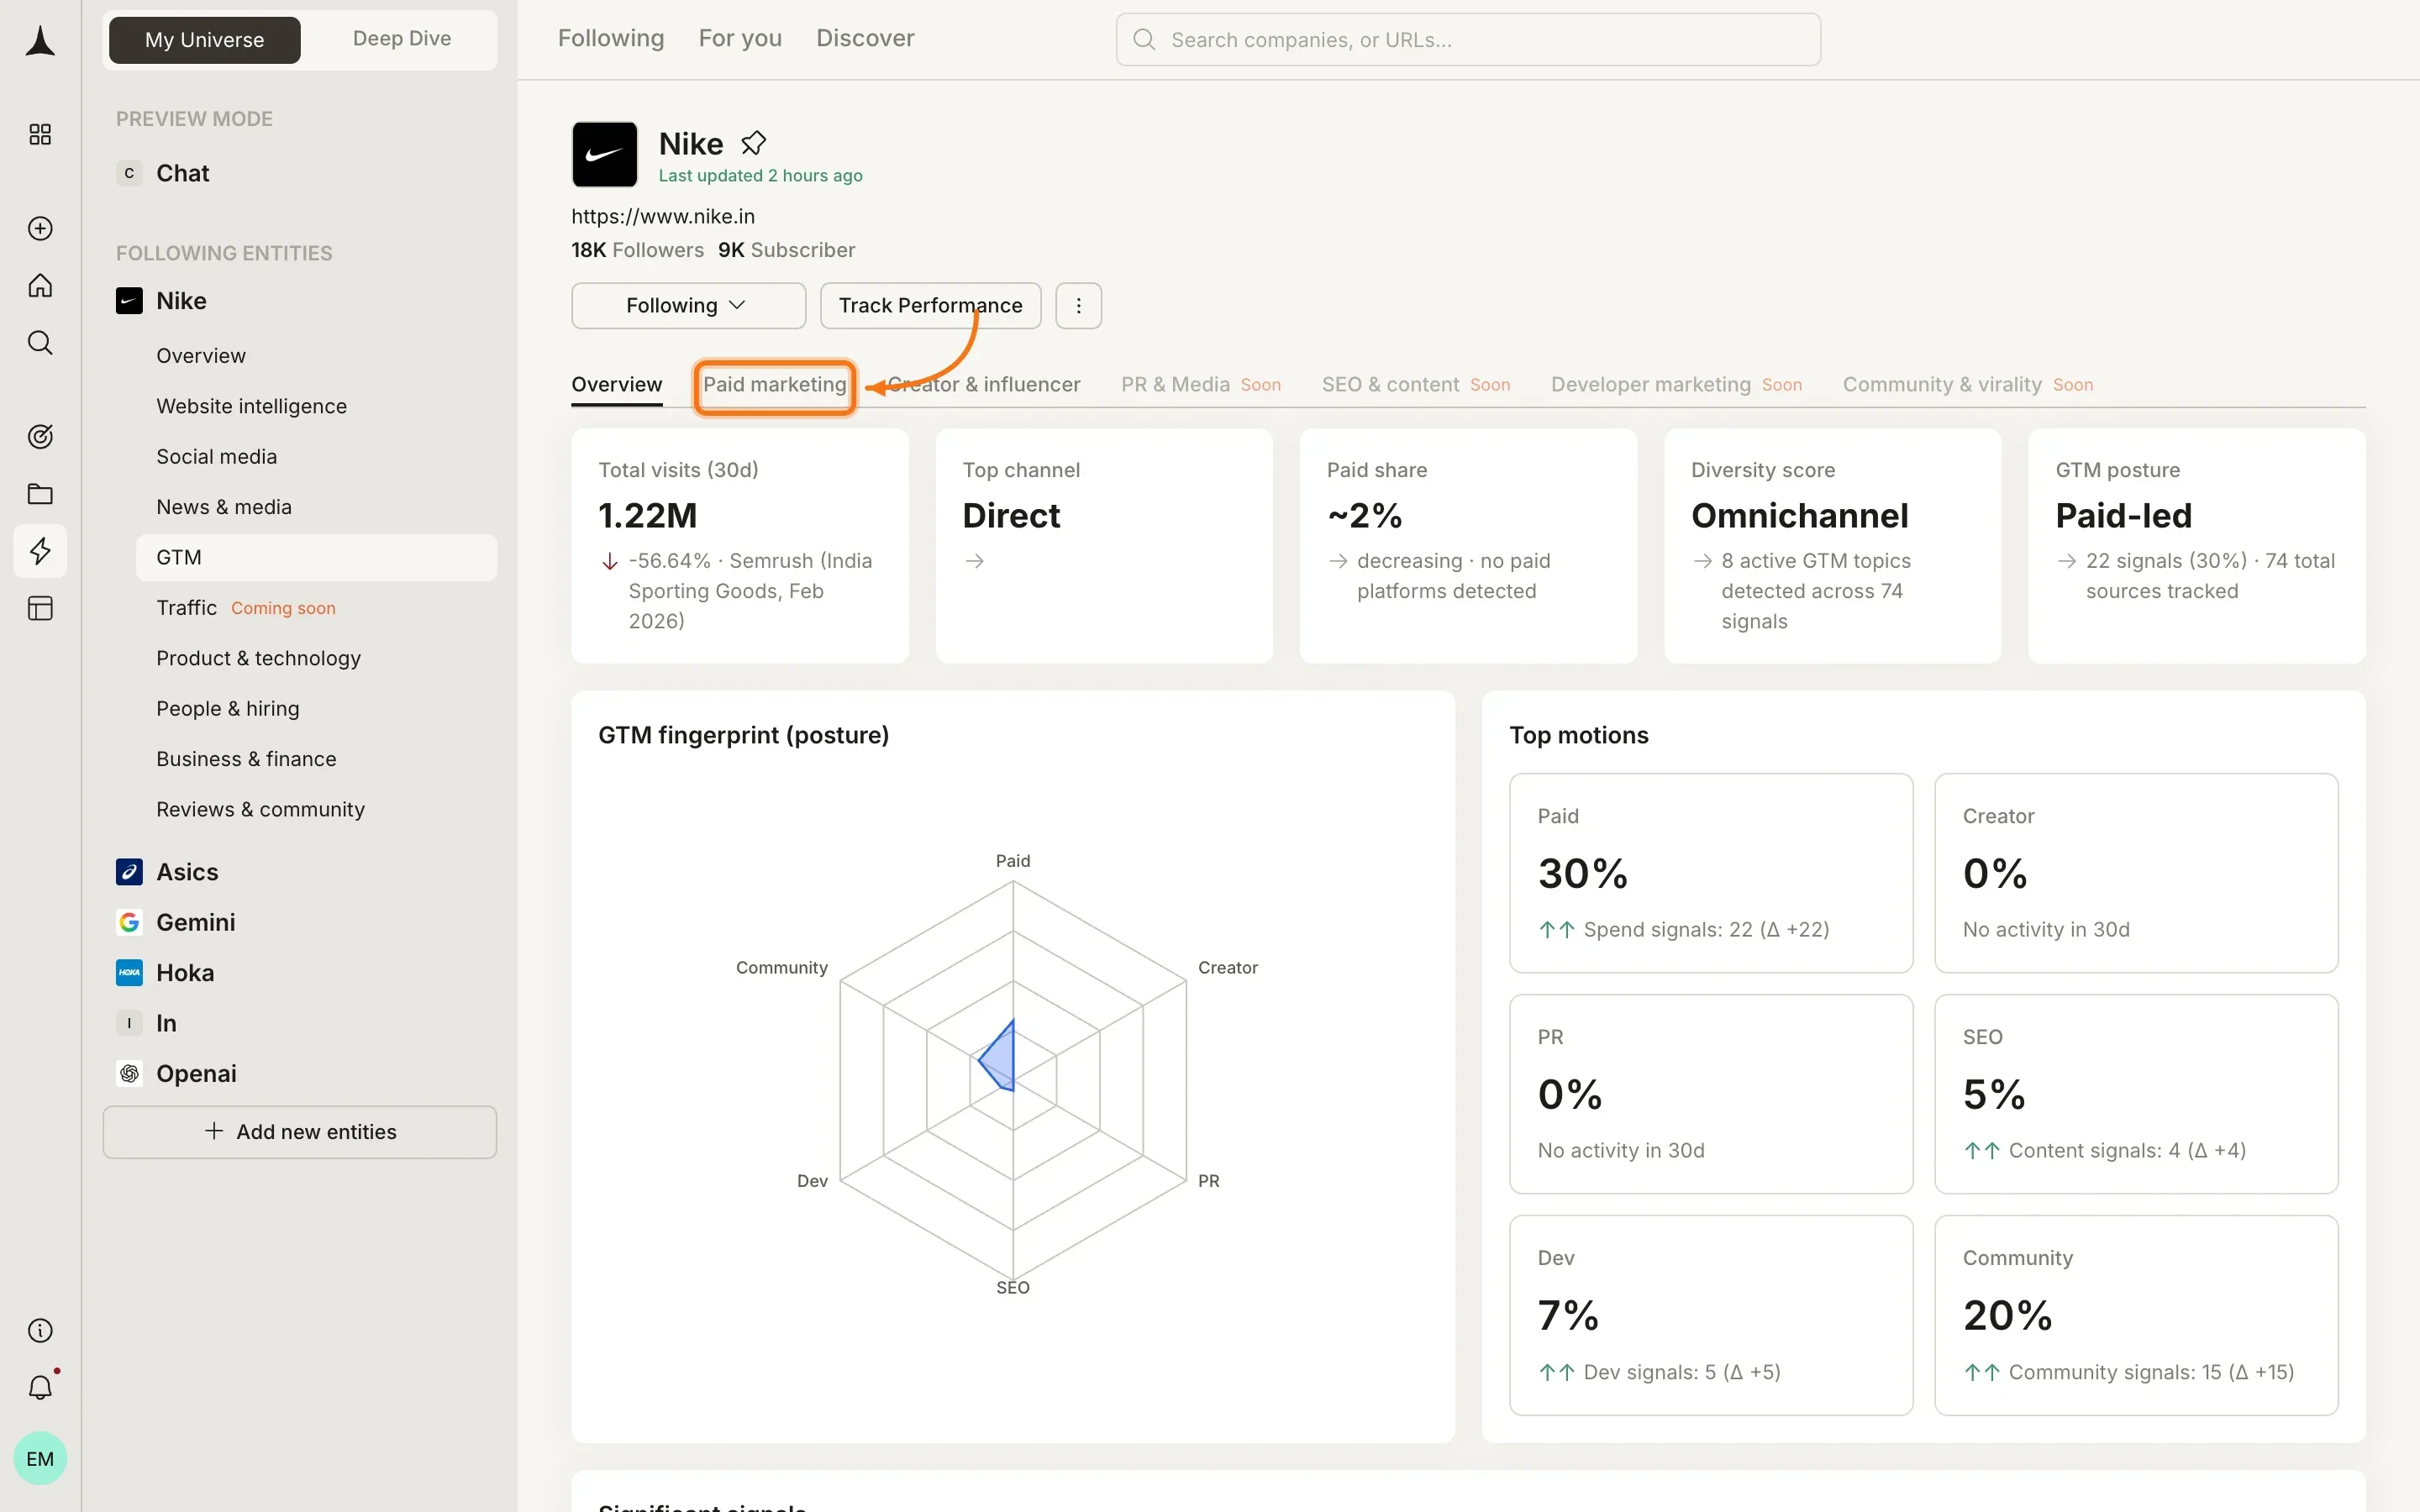Open Chat in the sidebar
2420x1512 pixels.
click(183, 173)
